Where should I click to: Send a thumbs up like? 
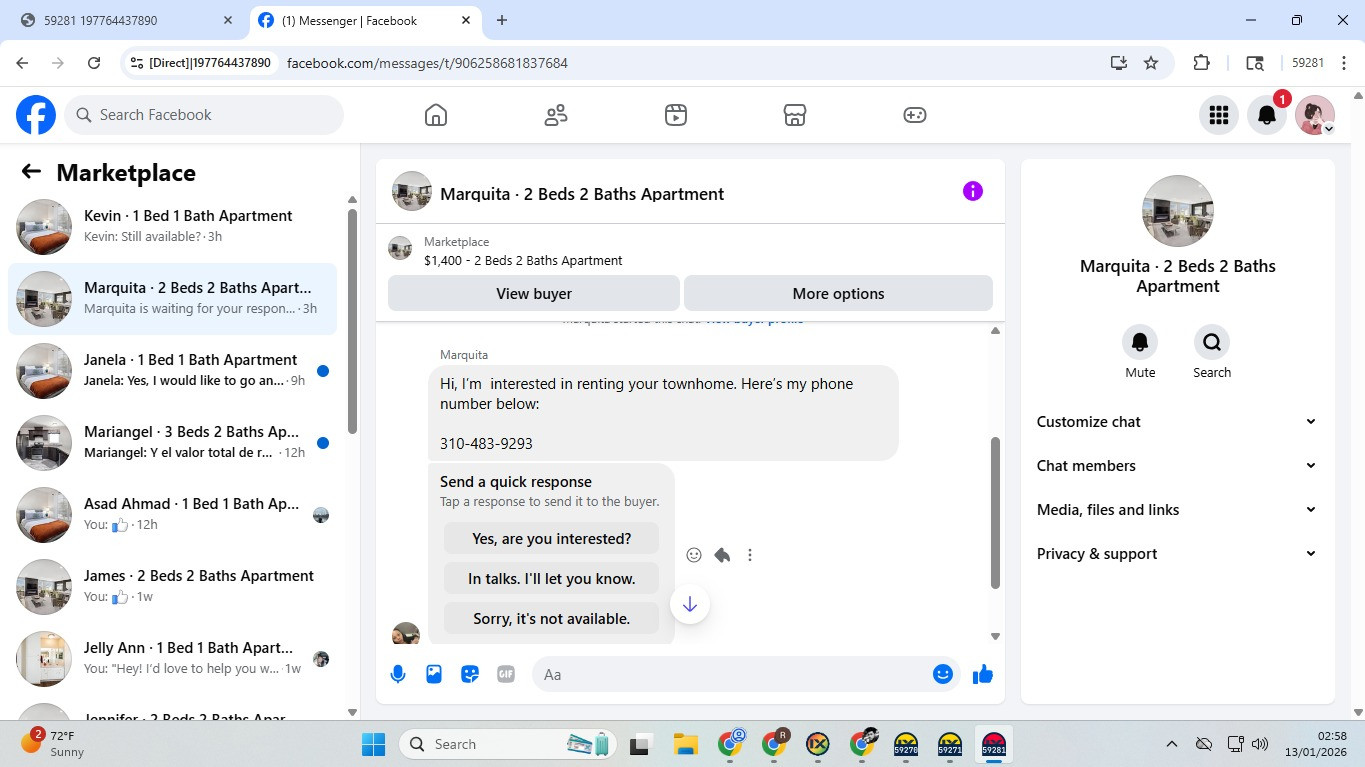click(x=983, y=674)
